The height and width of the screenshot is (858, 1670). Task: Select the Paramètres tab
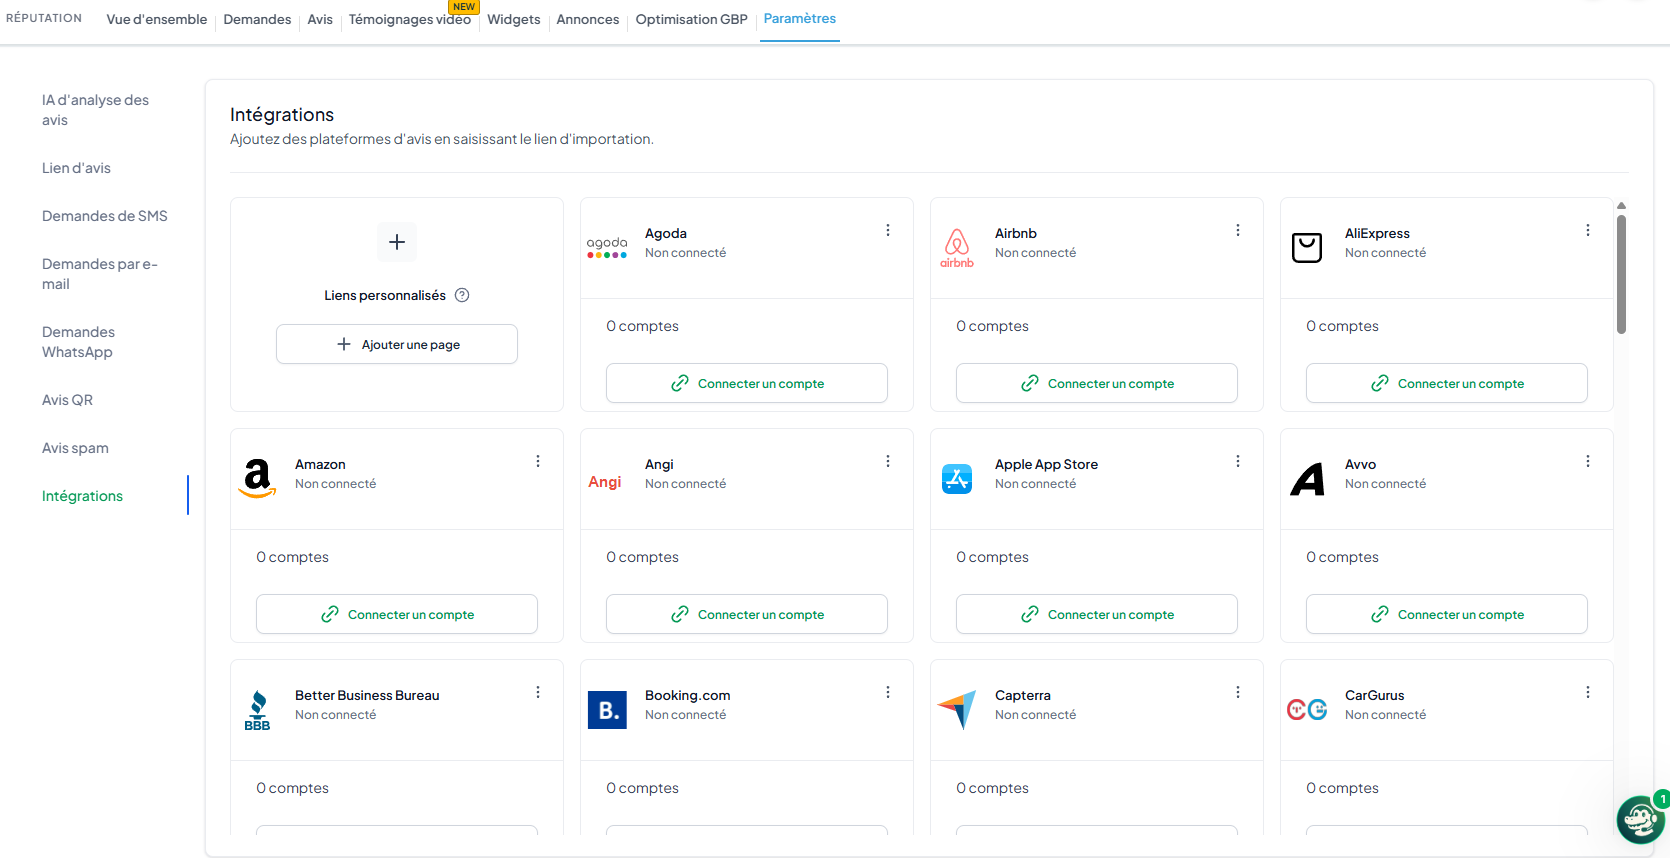pyautogui.click(x=800, y=19)
